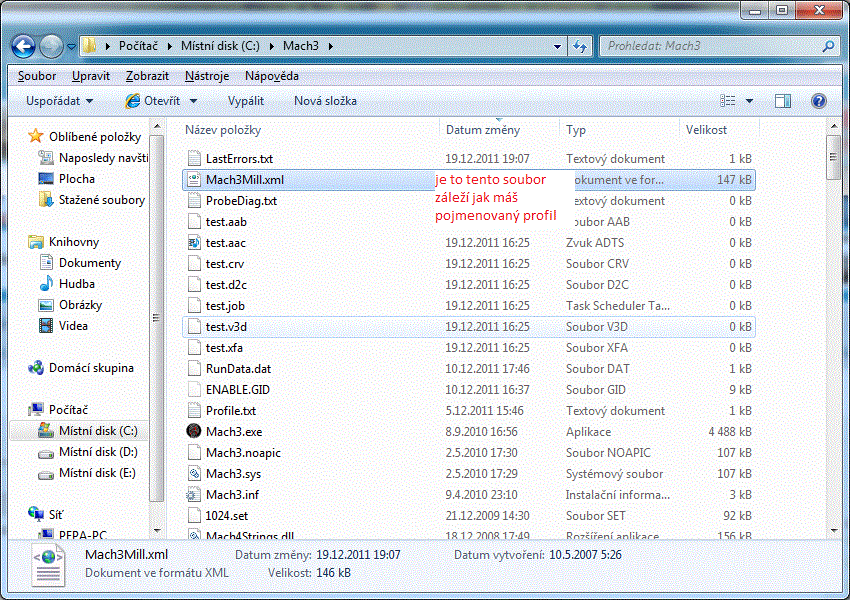The width and height of the screenshot is (850, 600).
Task: Click the refresh icon beside address bar
Action: pyautogui.click(x=580, y=46)
